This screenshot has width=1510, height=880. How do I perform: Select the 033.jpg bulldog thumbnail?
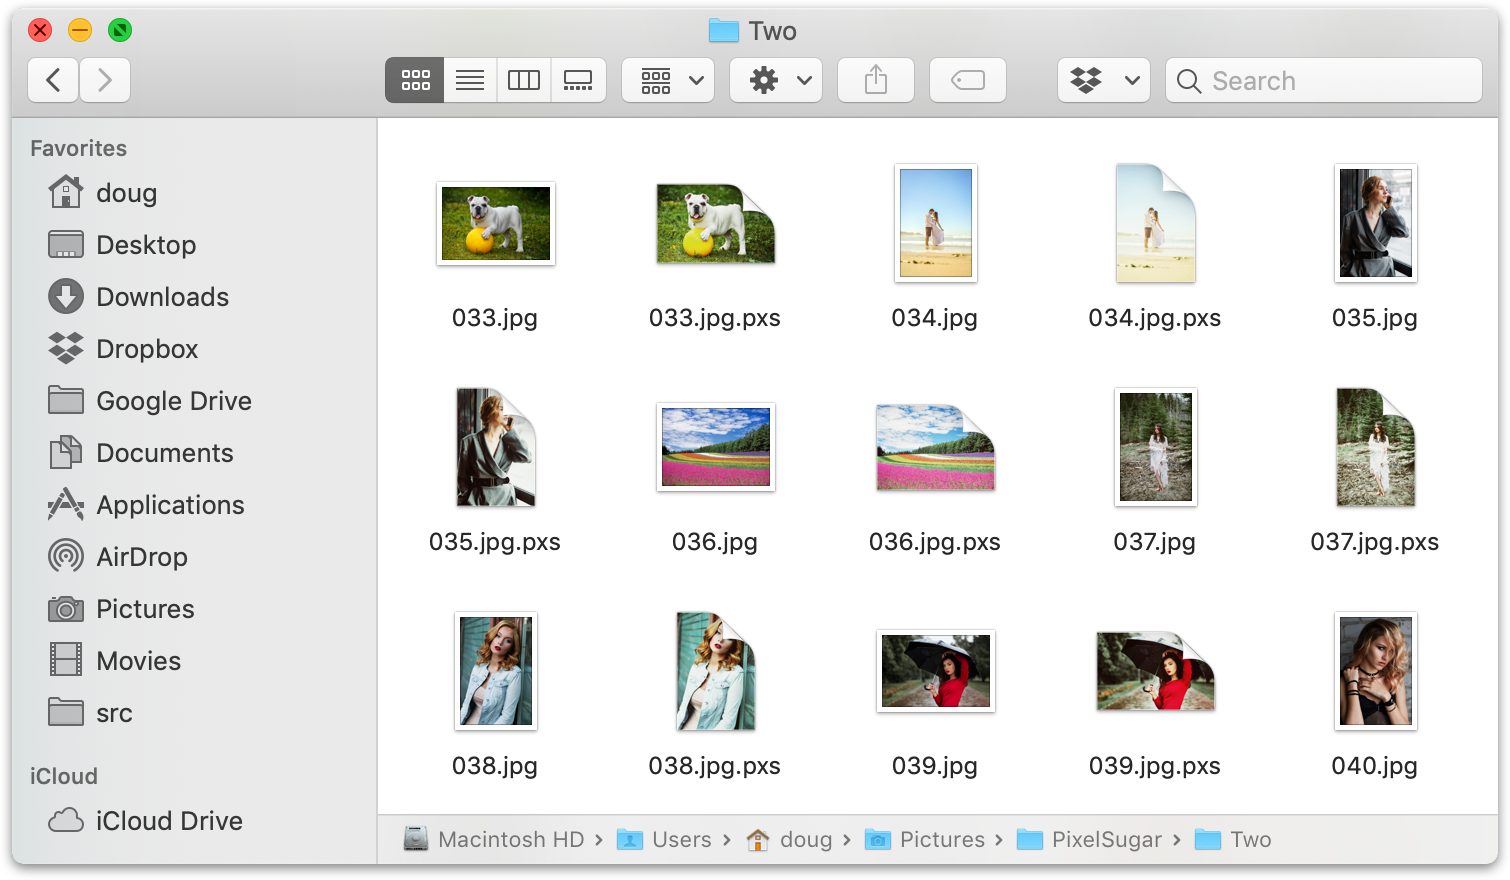pyautogui.click(x=496, y=224)
